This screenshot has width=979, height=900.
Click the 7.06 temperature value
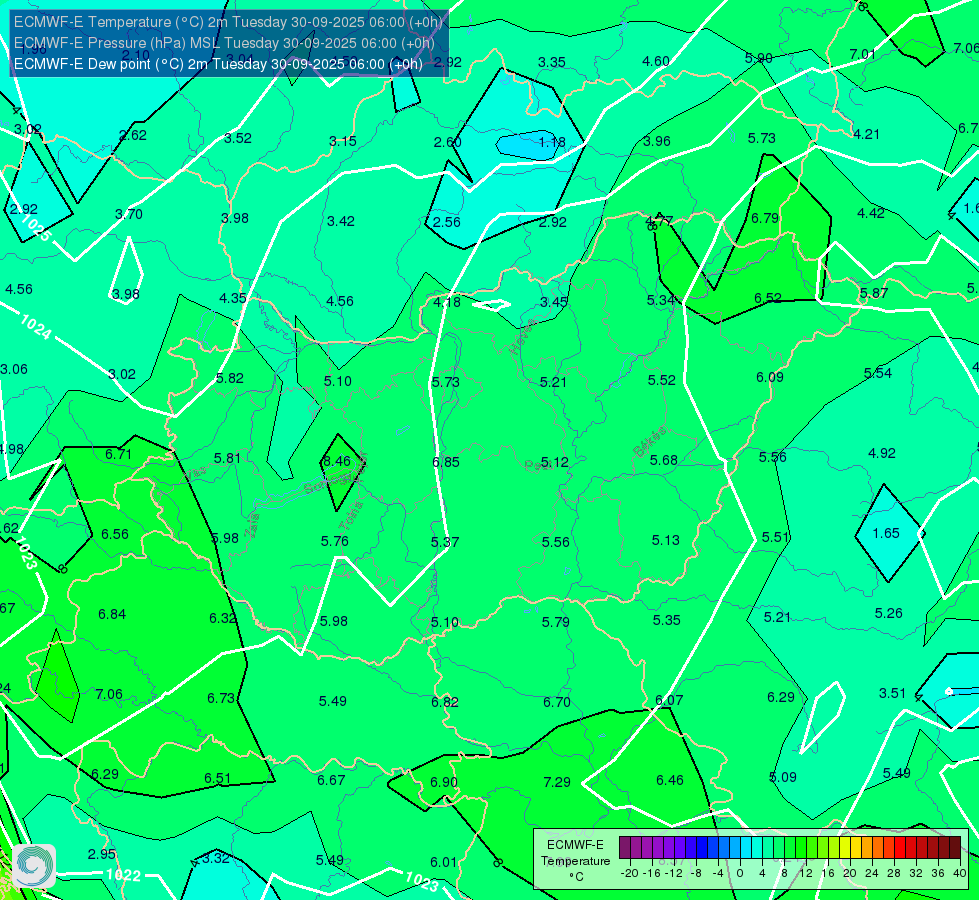109,695
